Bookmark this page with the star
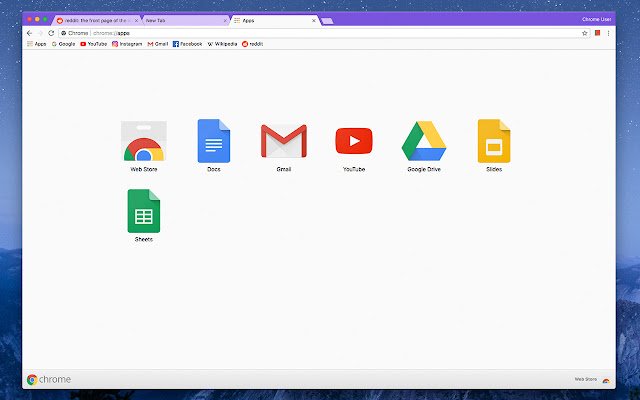 (x=584, y=33)
